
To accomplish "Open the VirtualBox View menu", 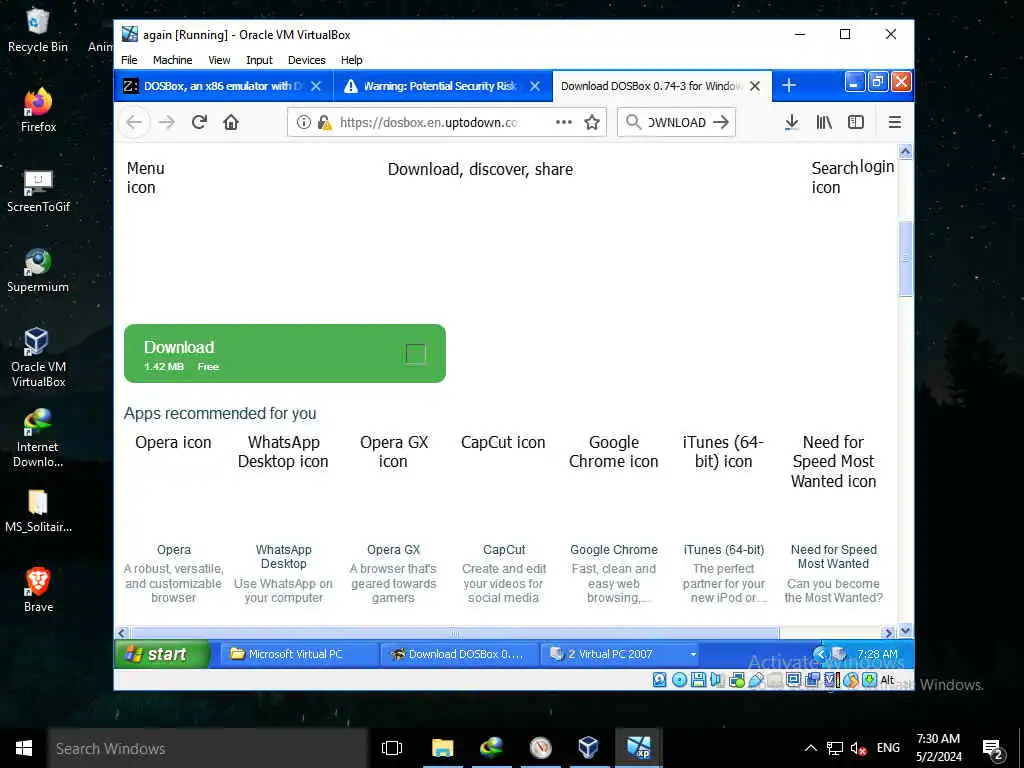I will pyautogui.click(x=219, y=60).
